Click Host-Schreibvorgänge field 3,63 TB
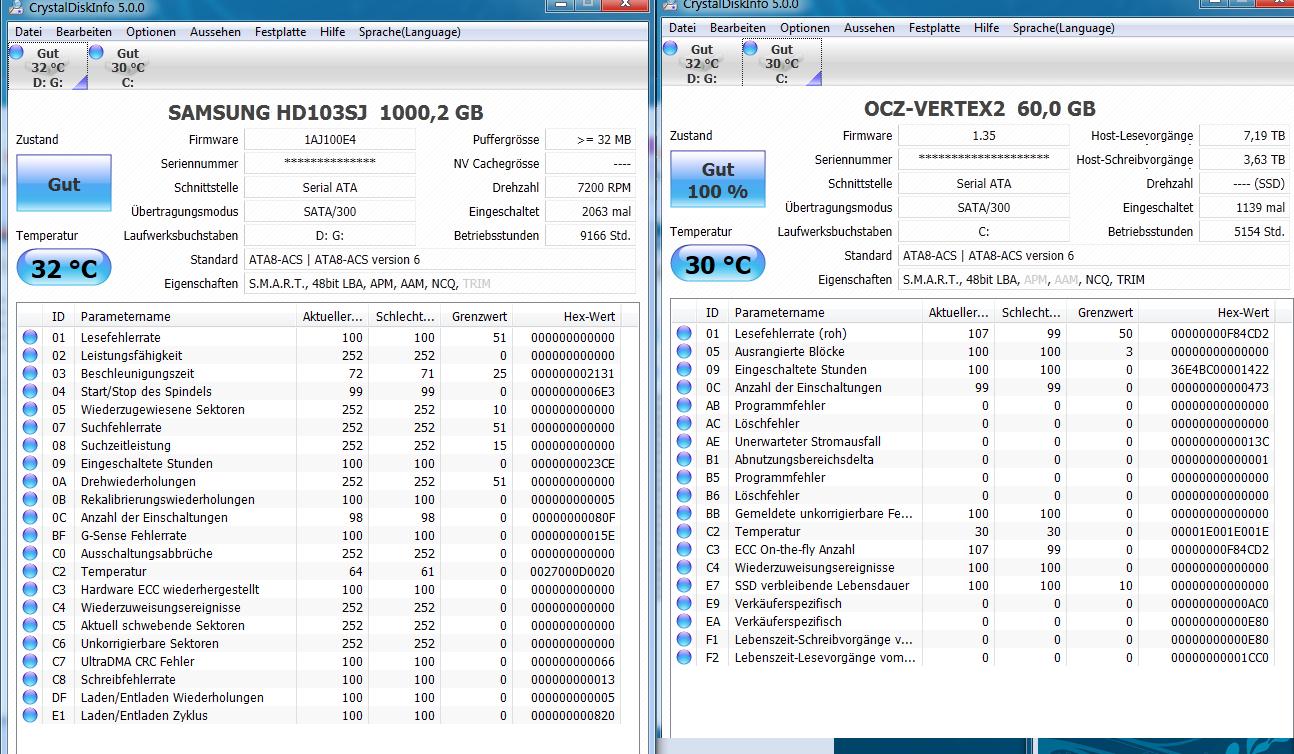This screenshot has height=754, width=1294. point(1244,160)
